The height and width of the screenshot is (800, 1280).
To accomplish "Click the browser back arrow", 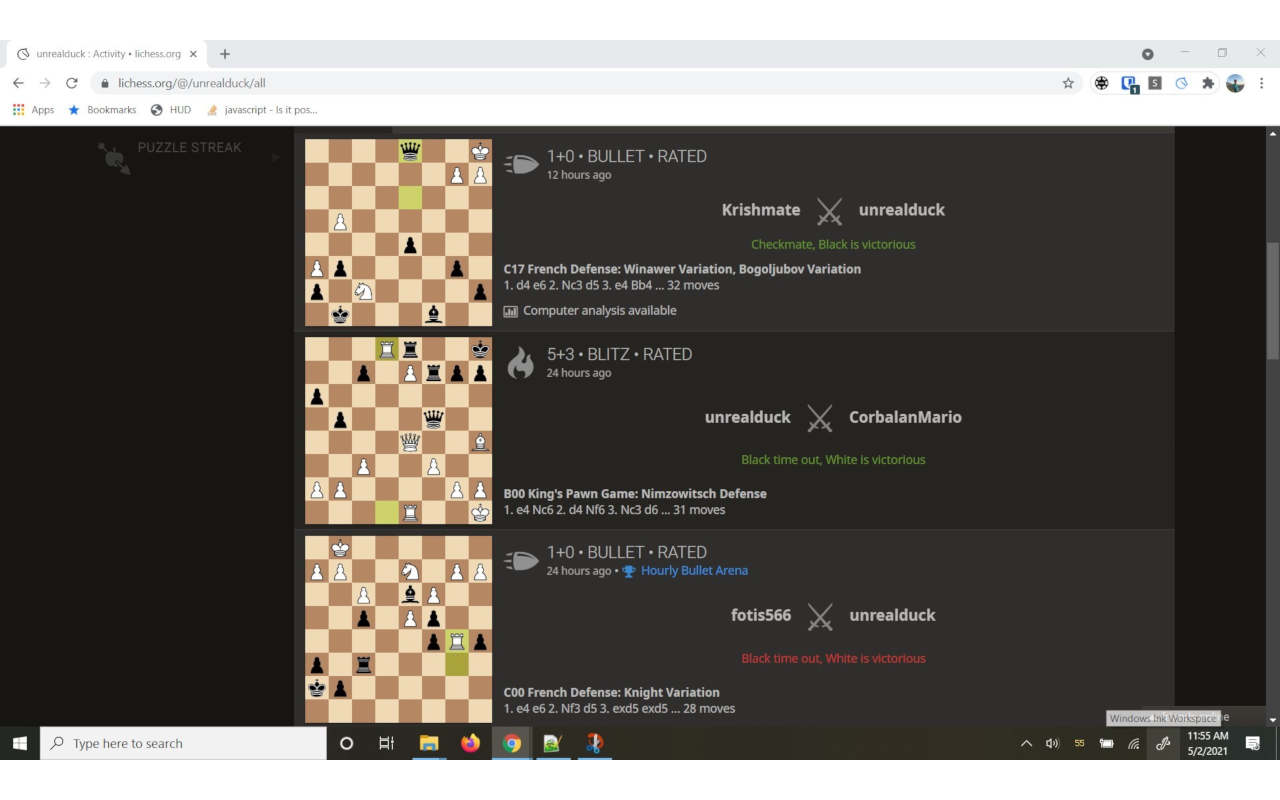I will pyautogui.click(x=18, y=83).
